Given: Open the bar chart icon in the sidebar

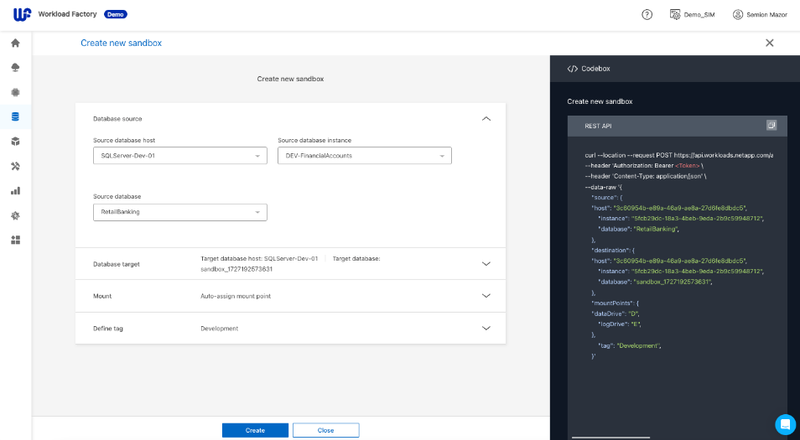Looking at the screenshot, I should (x=15, y=190).
